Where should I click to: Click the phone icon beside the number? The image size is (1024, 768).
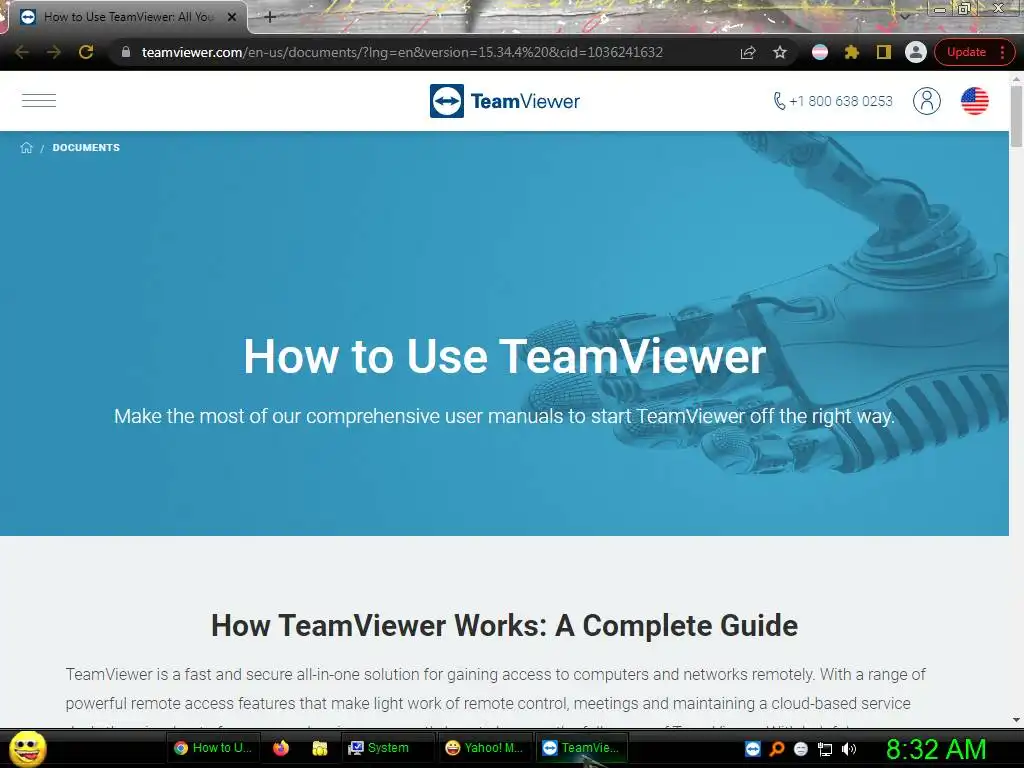point(779,101)
